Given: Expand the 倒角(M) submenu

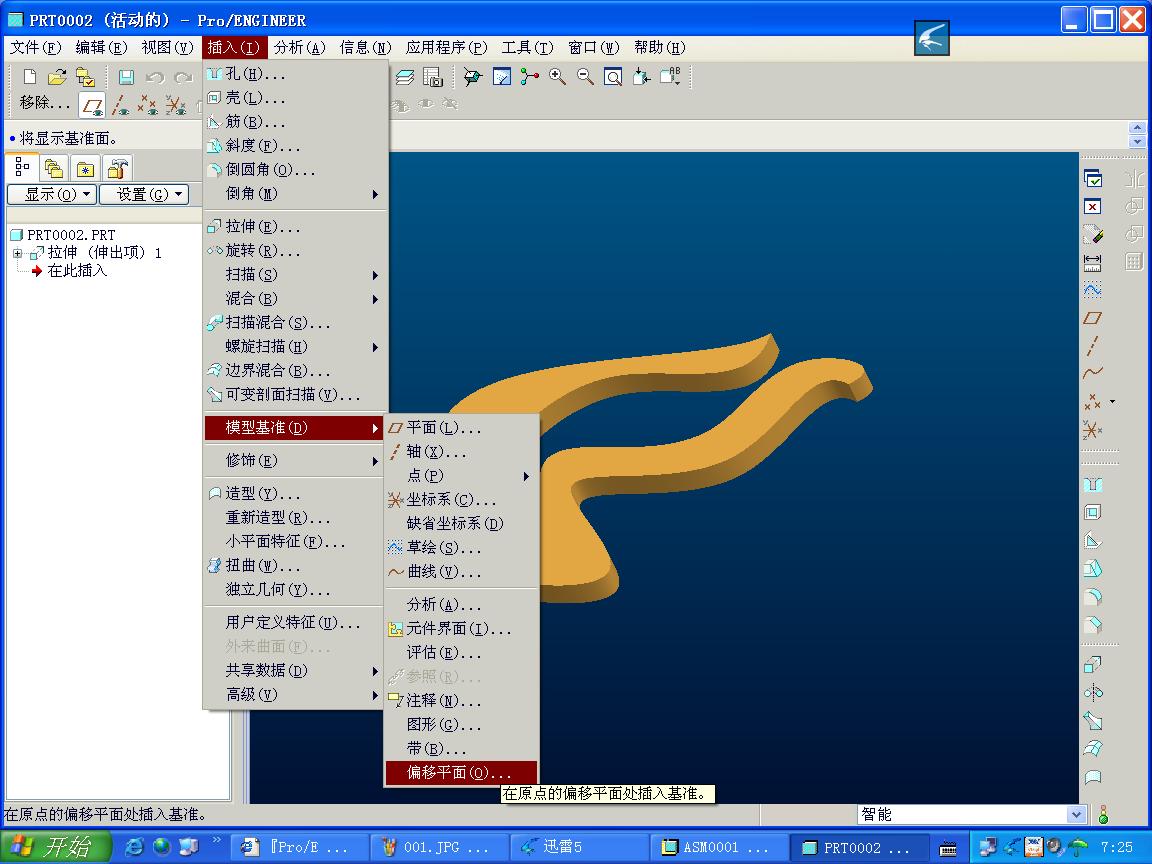Looking at the screenshot, I should pyautogui.click(x=295, y=194).
